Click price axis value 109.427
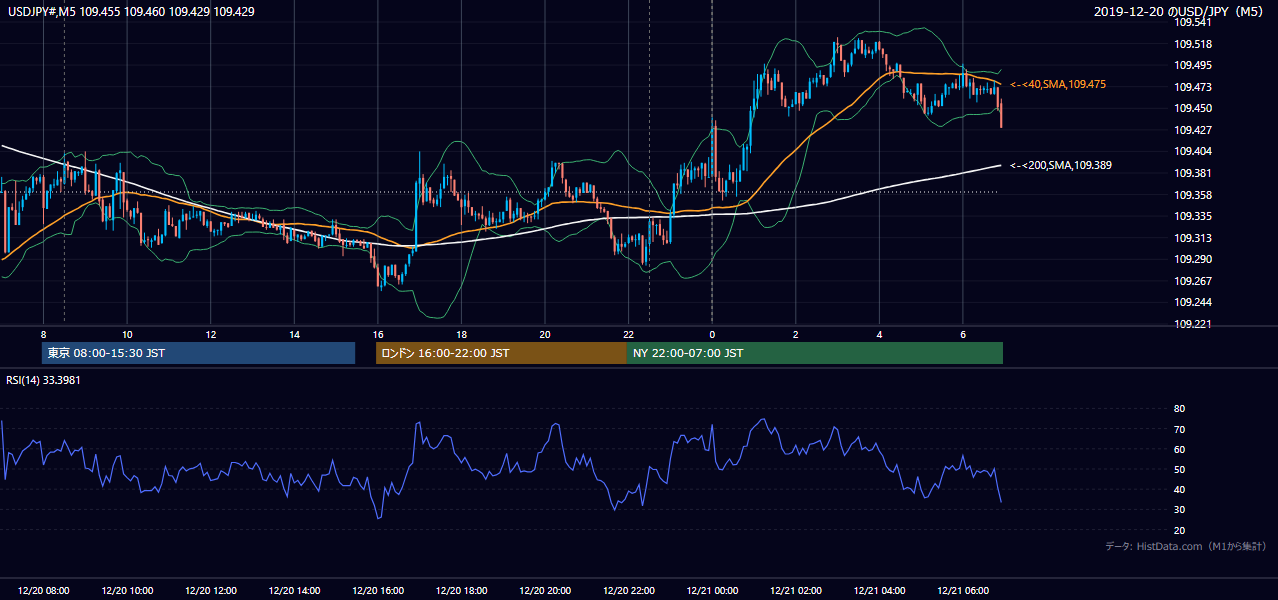Image resolution: width=1278 pixels, height=600 pixels. [x=1192, y=130]
